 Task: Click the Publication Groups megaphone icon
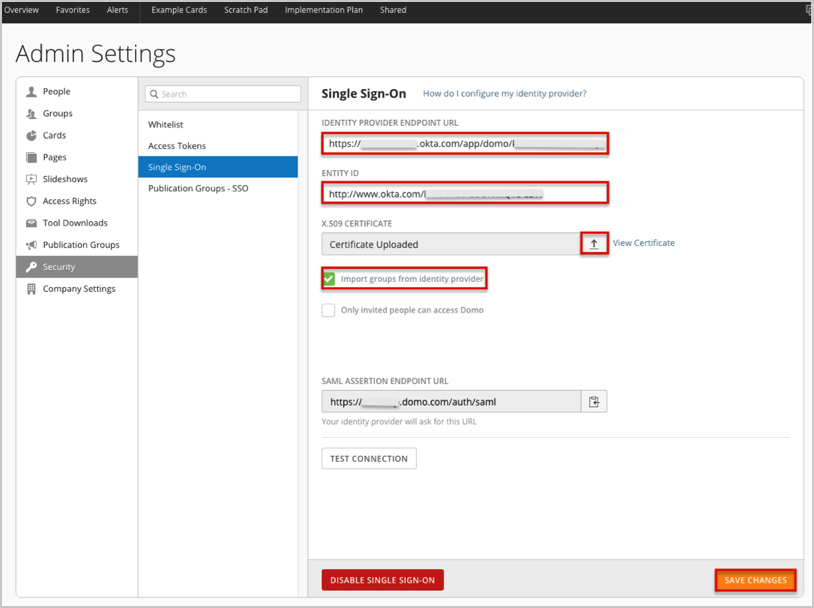pyautogui.click(x=32, y=246)
